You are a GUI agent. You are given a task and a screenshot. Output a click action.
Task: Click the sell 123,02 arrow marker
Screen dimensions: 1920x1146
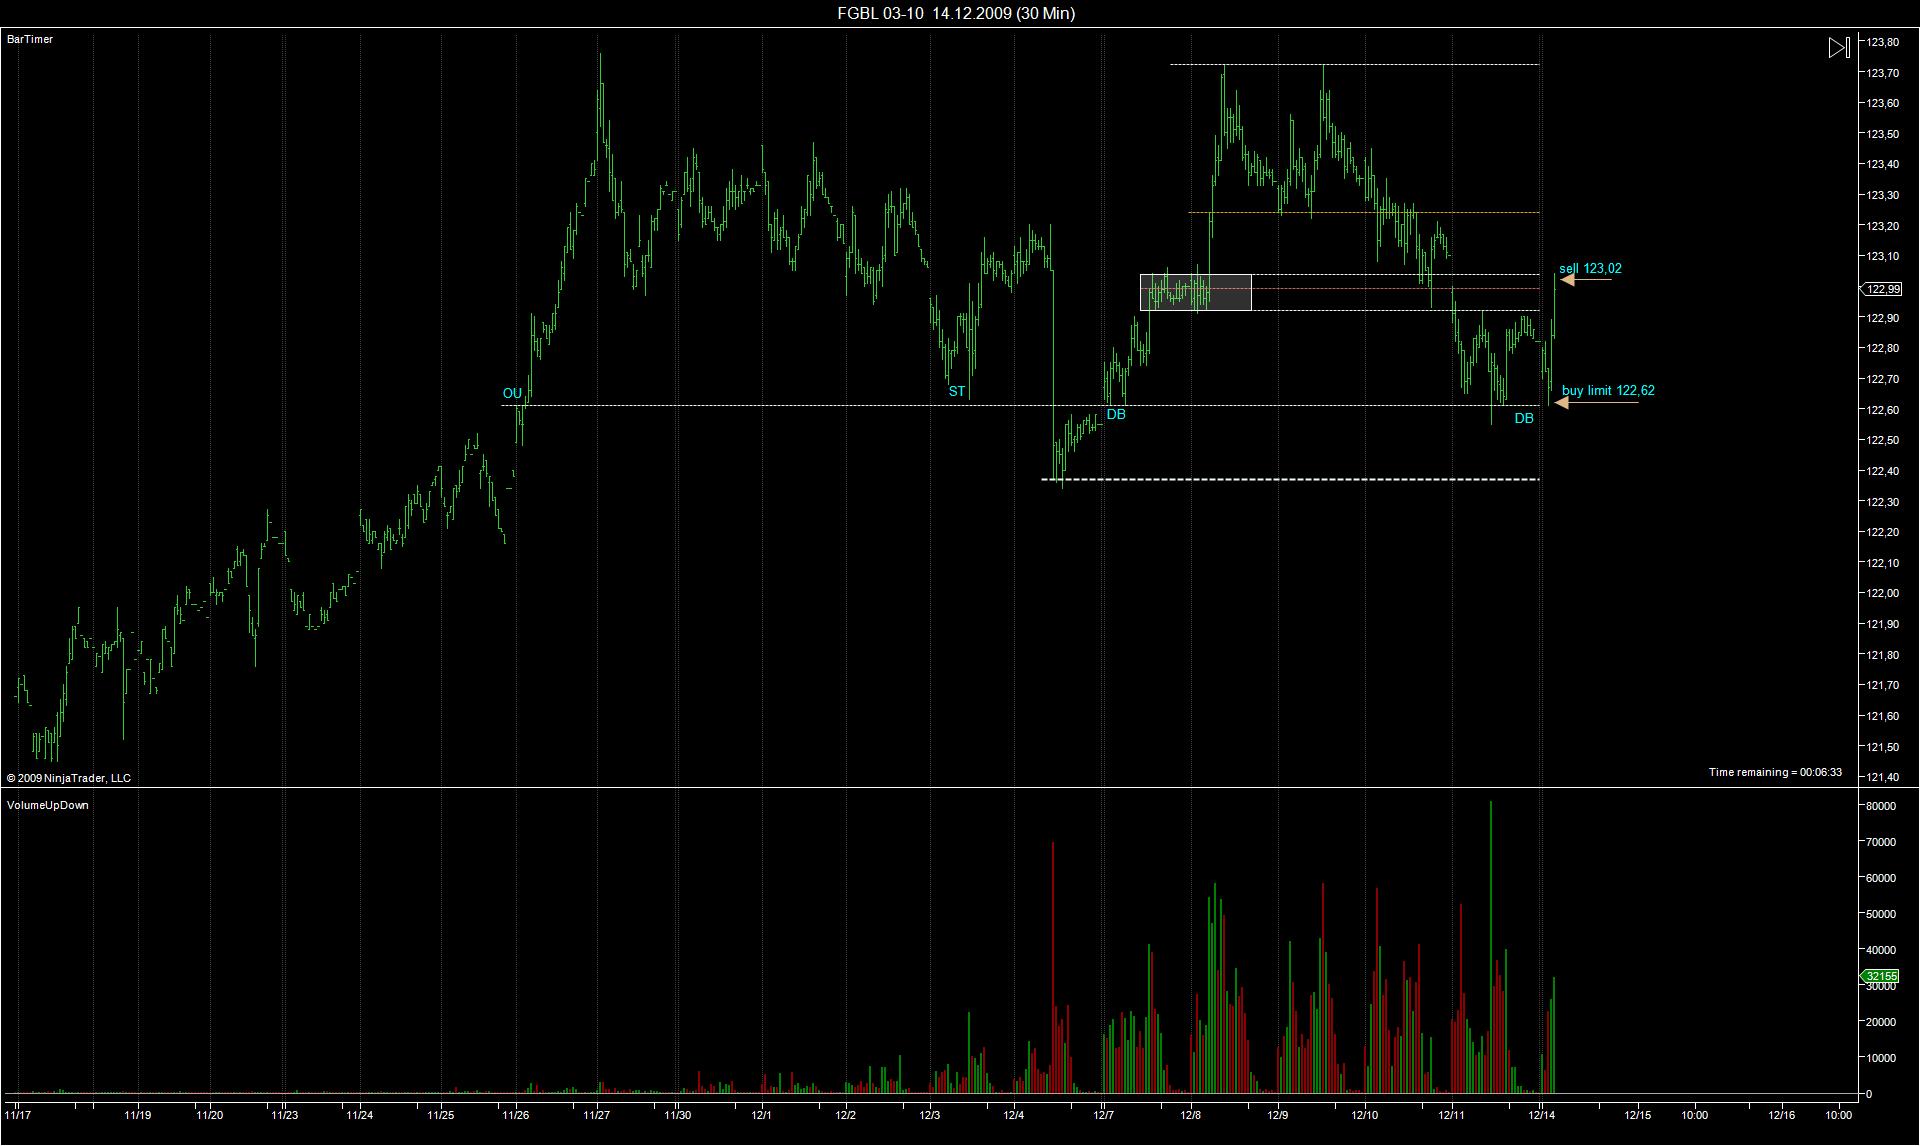tap(1567, 280)
